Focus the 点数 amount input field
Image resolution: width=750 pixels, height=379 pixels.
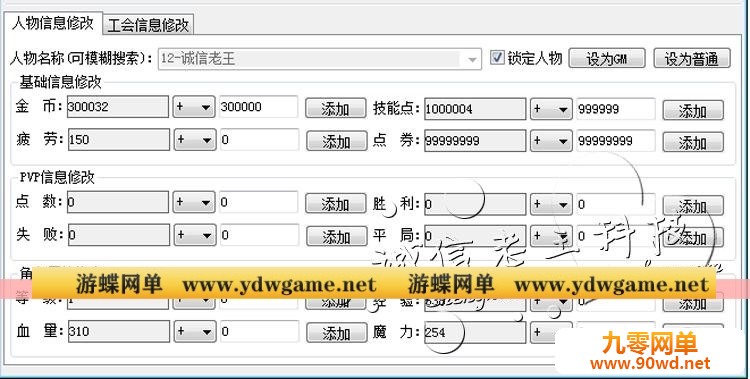point(259,202)
